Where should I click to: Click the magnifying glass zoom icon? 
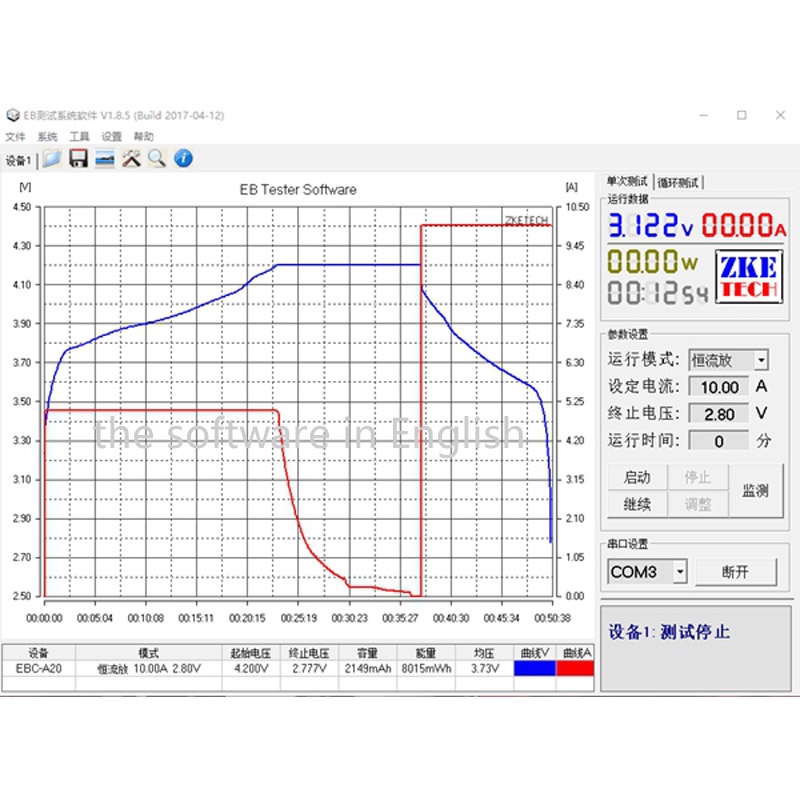pyautogui.click(x=157, y=158)
